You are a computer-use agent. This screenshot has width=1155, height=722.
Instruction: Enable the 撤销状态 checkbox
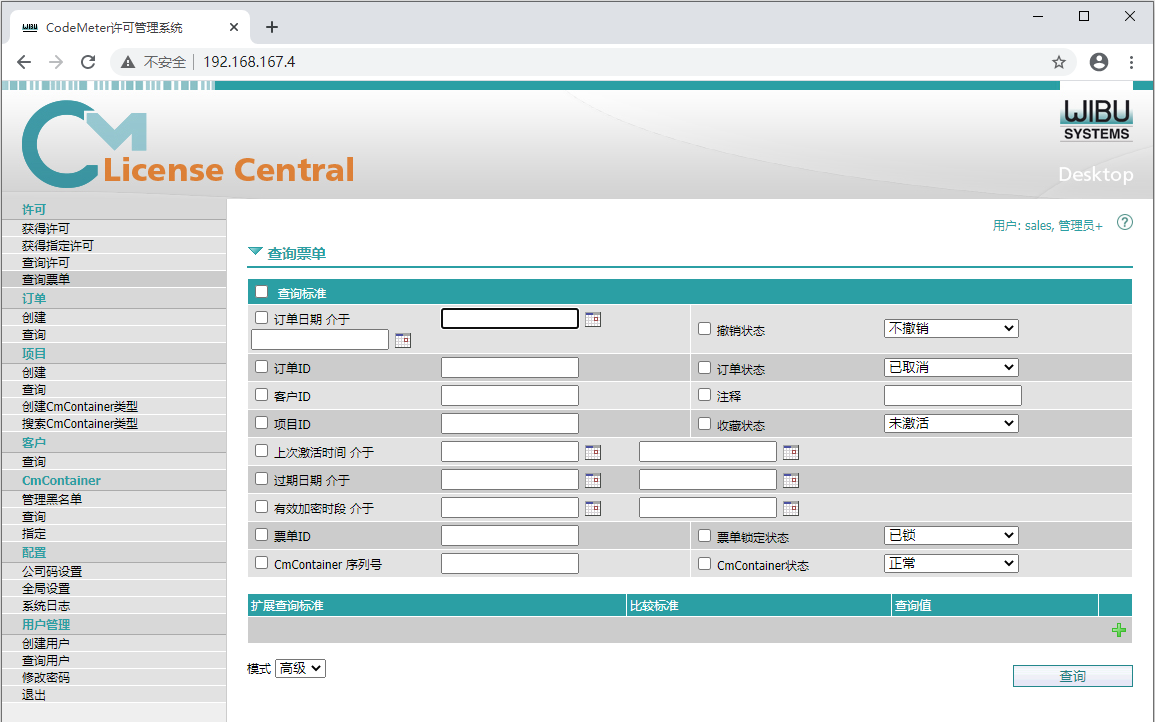pyautogui.click(x=704, y=329)
